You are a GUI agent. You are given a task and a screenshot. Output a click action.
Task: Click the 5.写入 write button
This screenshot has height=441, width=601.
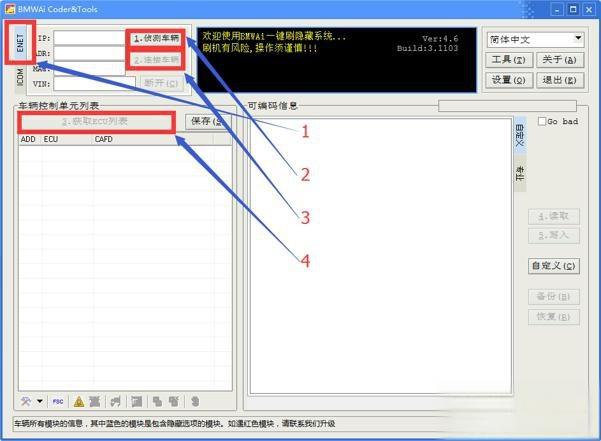[553, 235]
